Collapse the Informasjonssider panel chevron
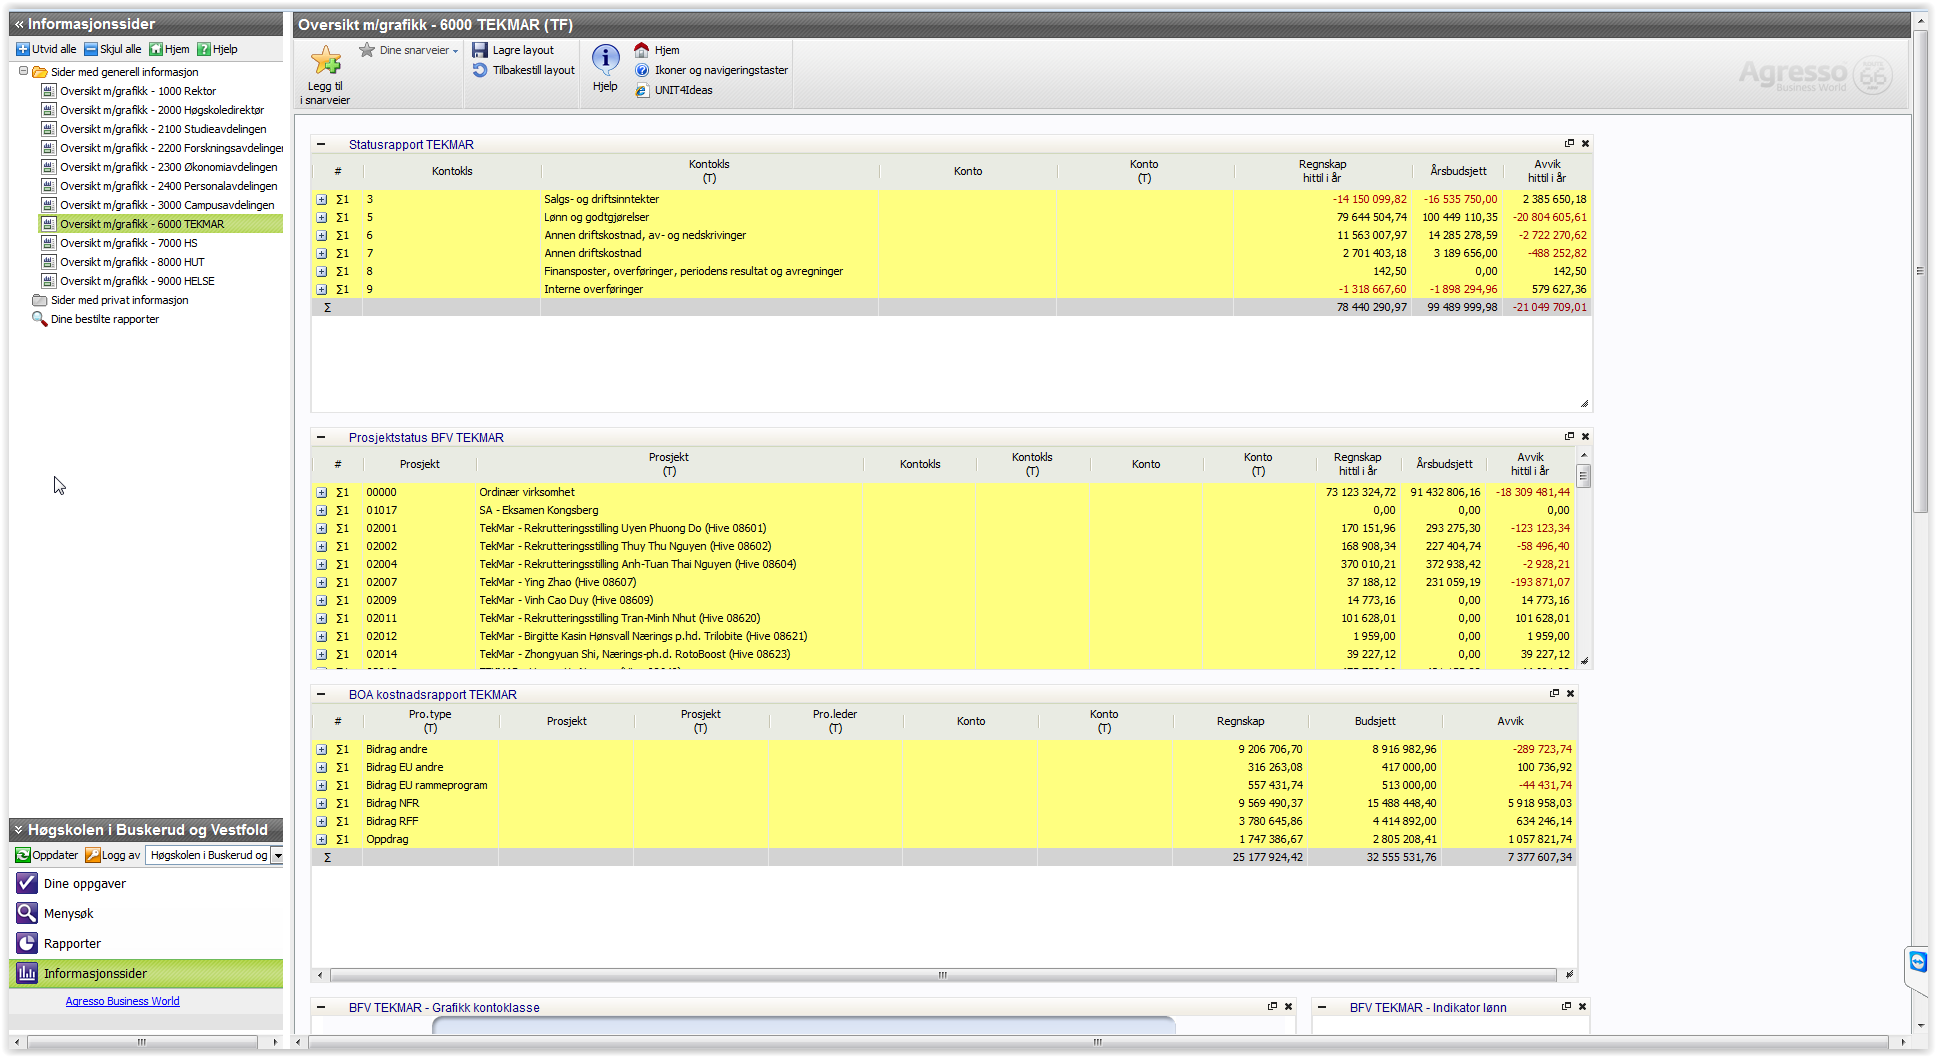The image size is (1936, 1057). tap(19, 24)
